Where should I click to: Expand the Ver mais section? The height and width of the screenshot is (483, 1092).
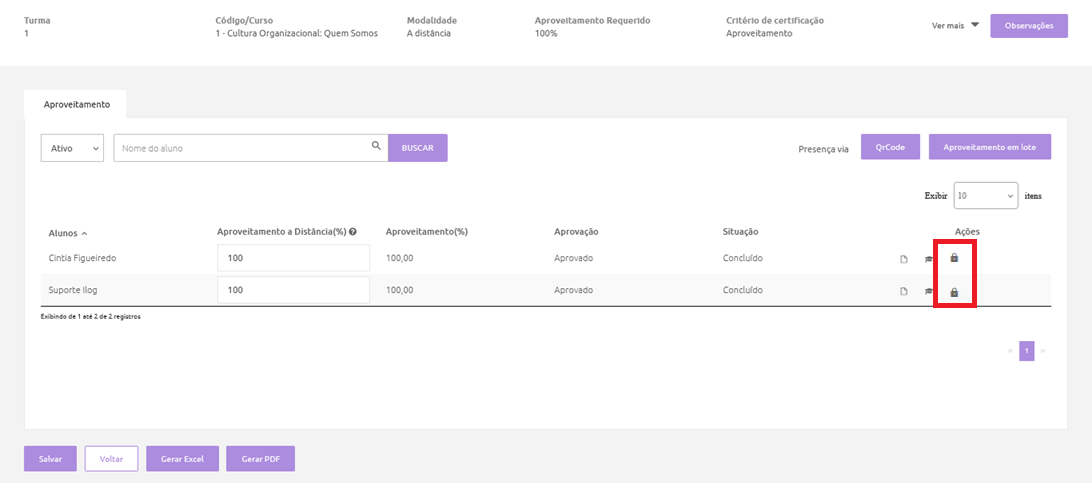tap(956, 26)
